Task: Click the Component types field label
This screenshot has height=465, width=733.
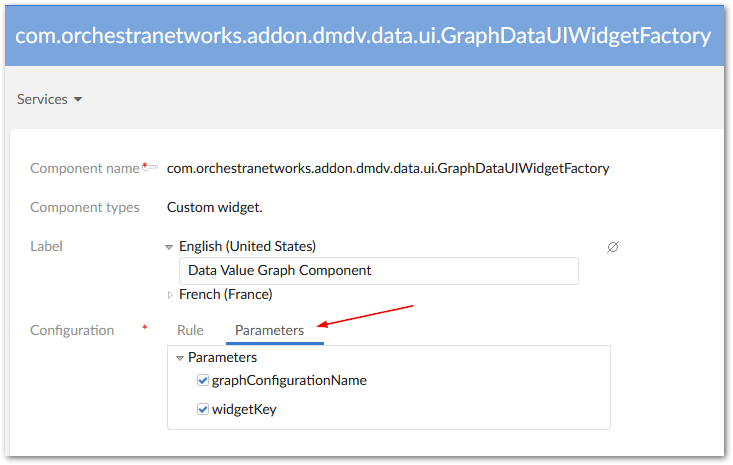Action: click(85, 207)
